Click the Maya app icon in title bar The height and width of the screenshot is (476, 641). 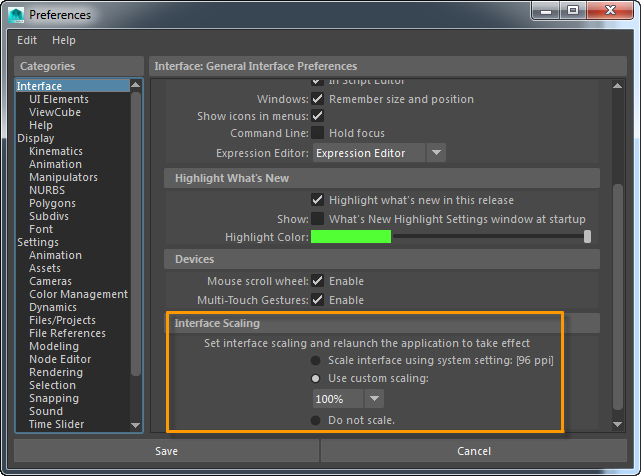click(x=16, y=15)
